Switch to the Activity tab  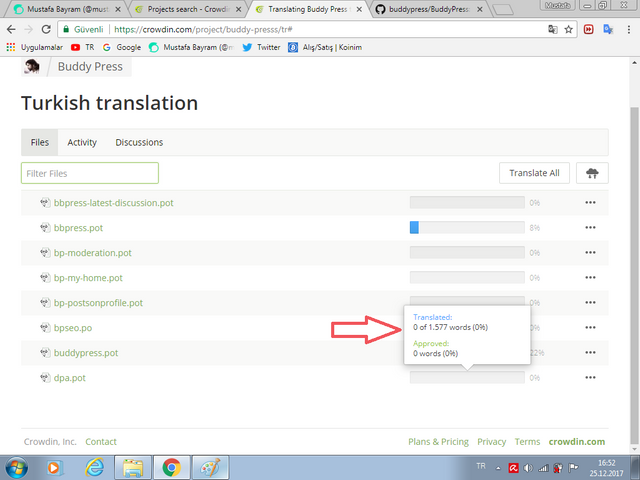[82, 142]
